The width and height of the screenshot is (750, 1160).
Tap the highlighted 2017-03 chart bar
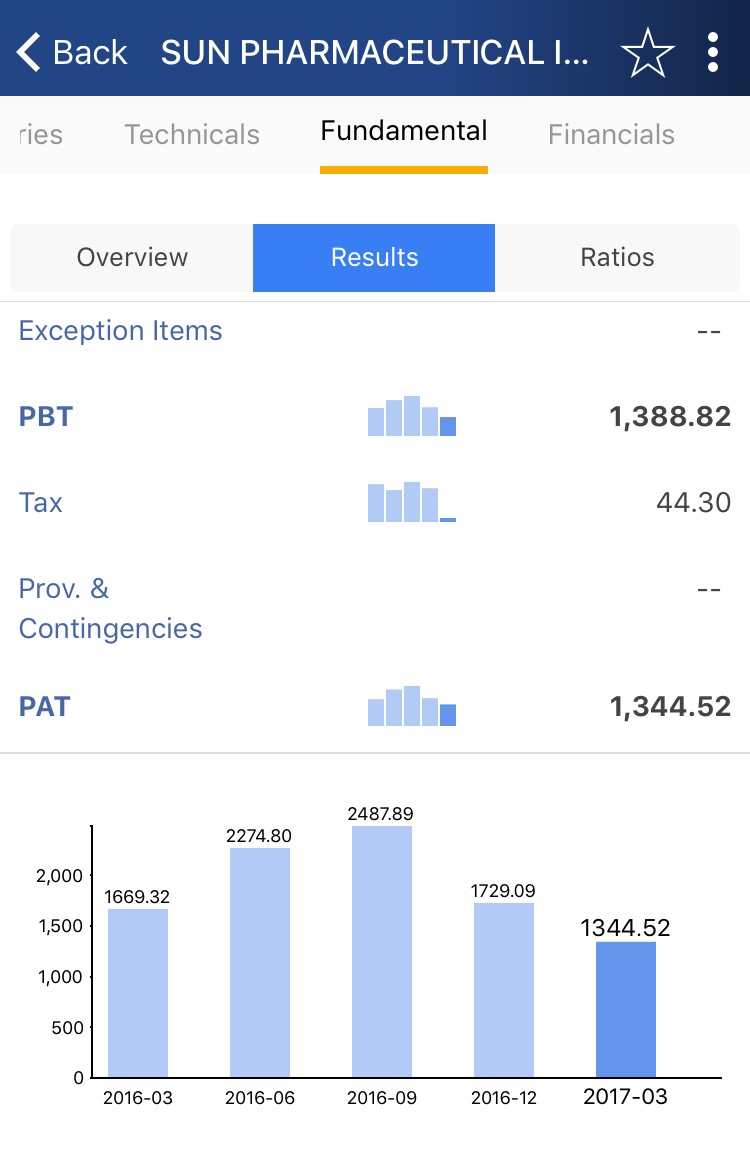click(626, 1009)
